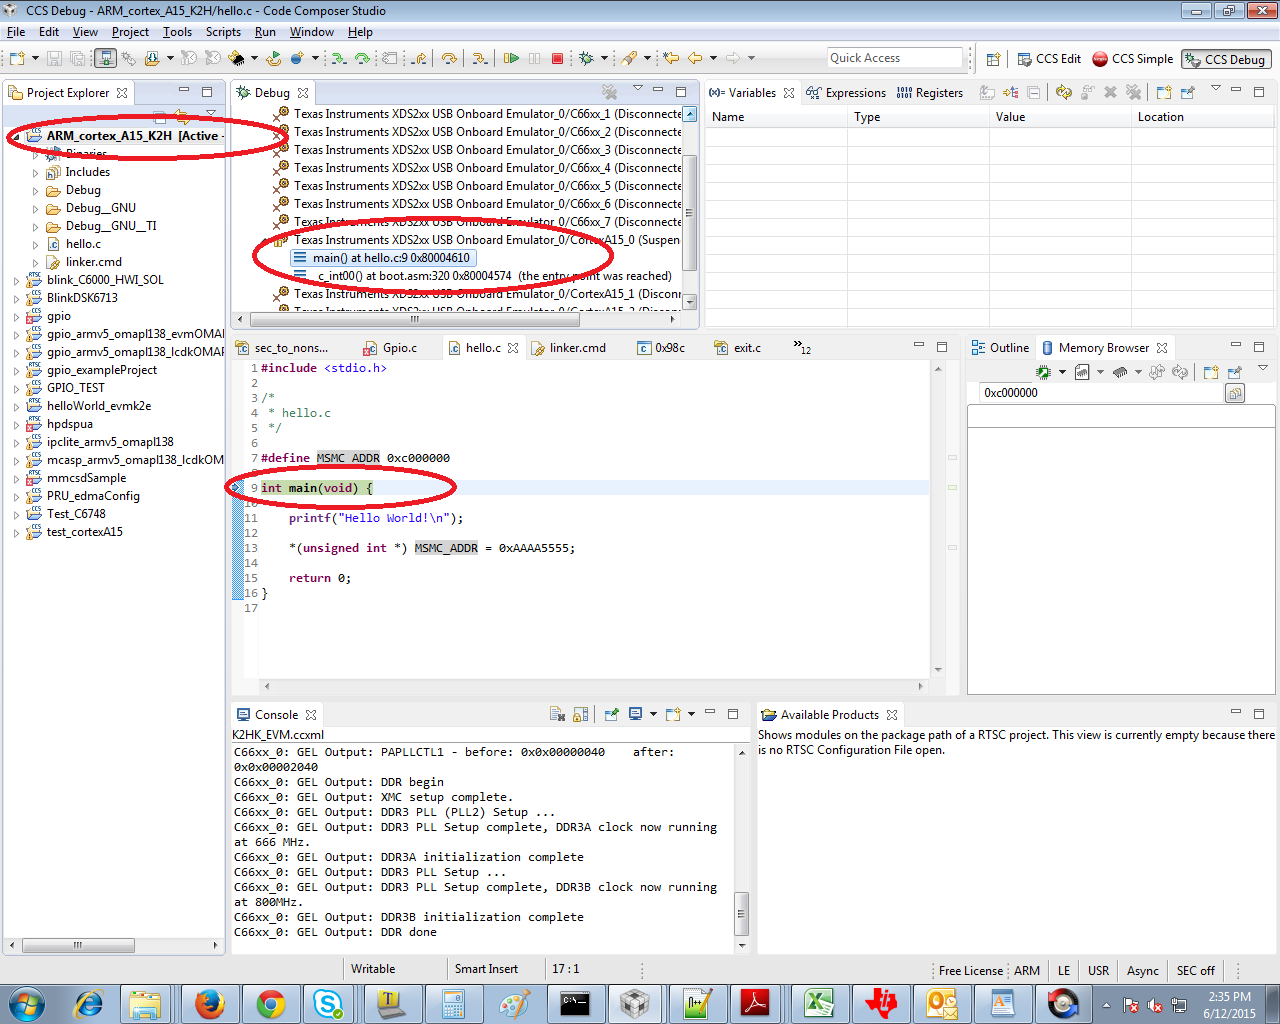The height and width of the screenshot is (1024, 1280).
Task: Click Refresh icon in Variables view
Action: (x=1064, y=92)
